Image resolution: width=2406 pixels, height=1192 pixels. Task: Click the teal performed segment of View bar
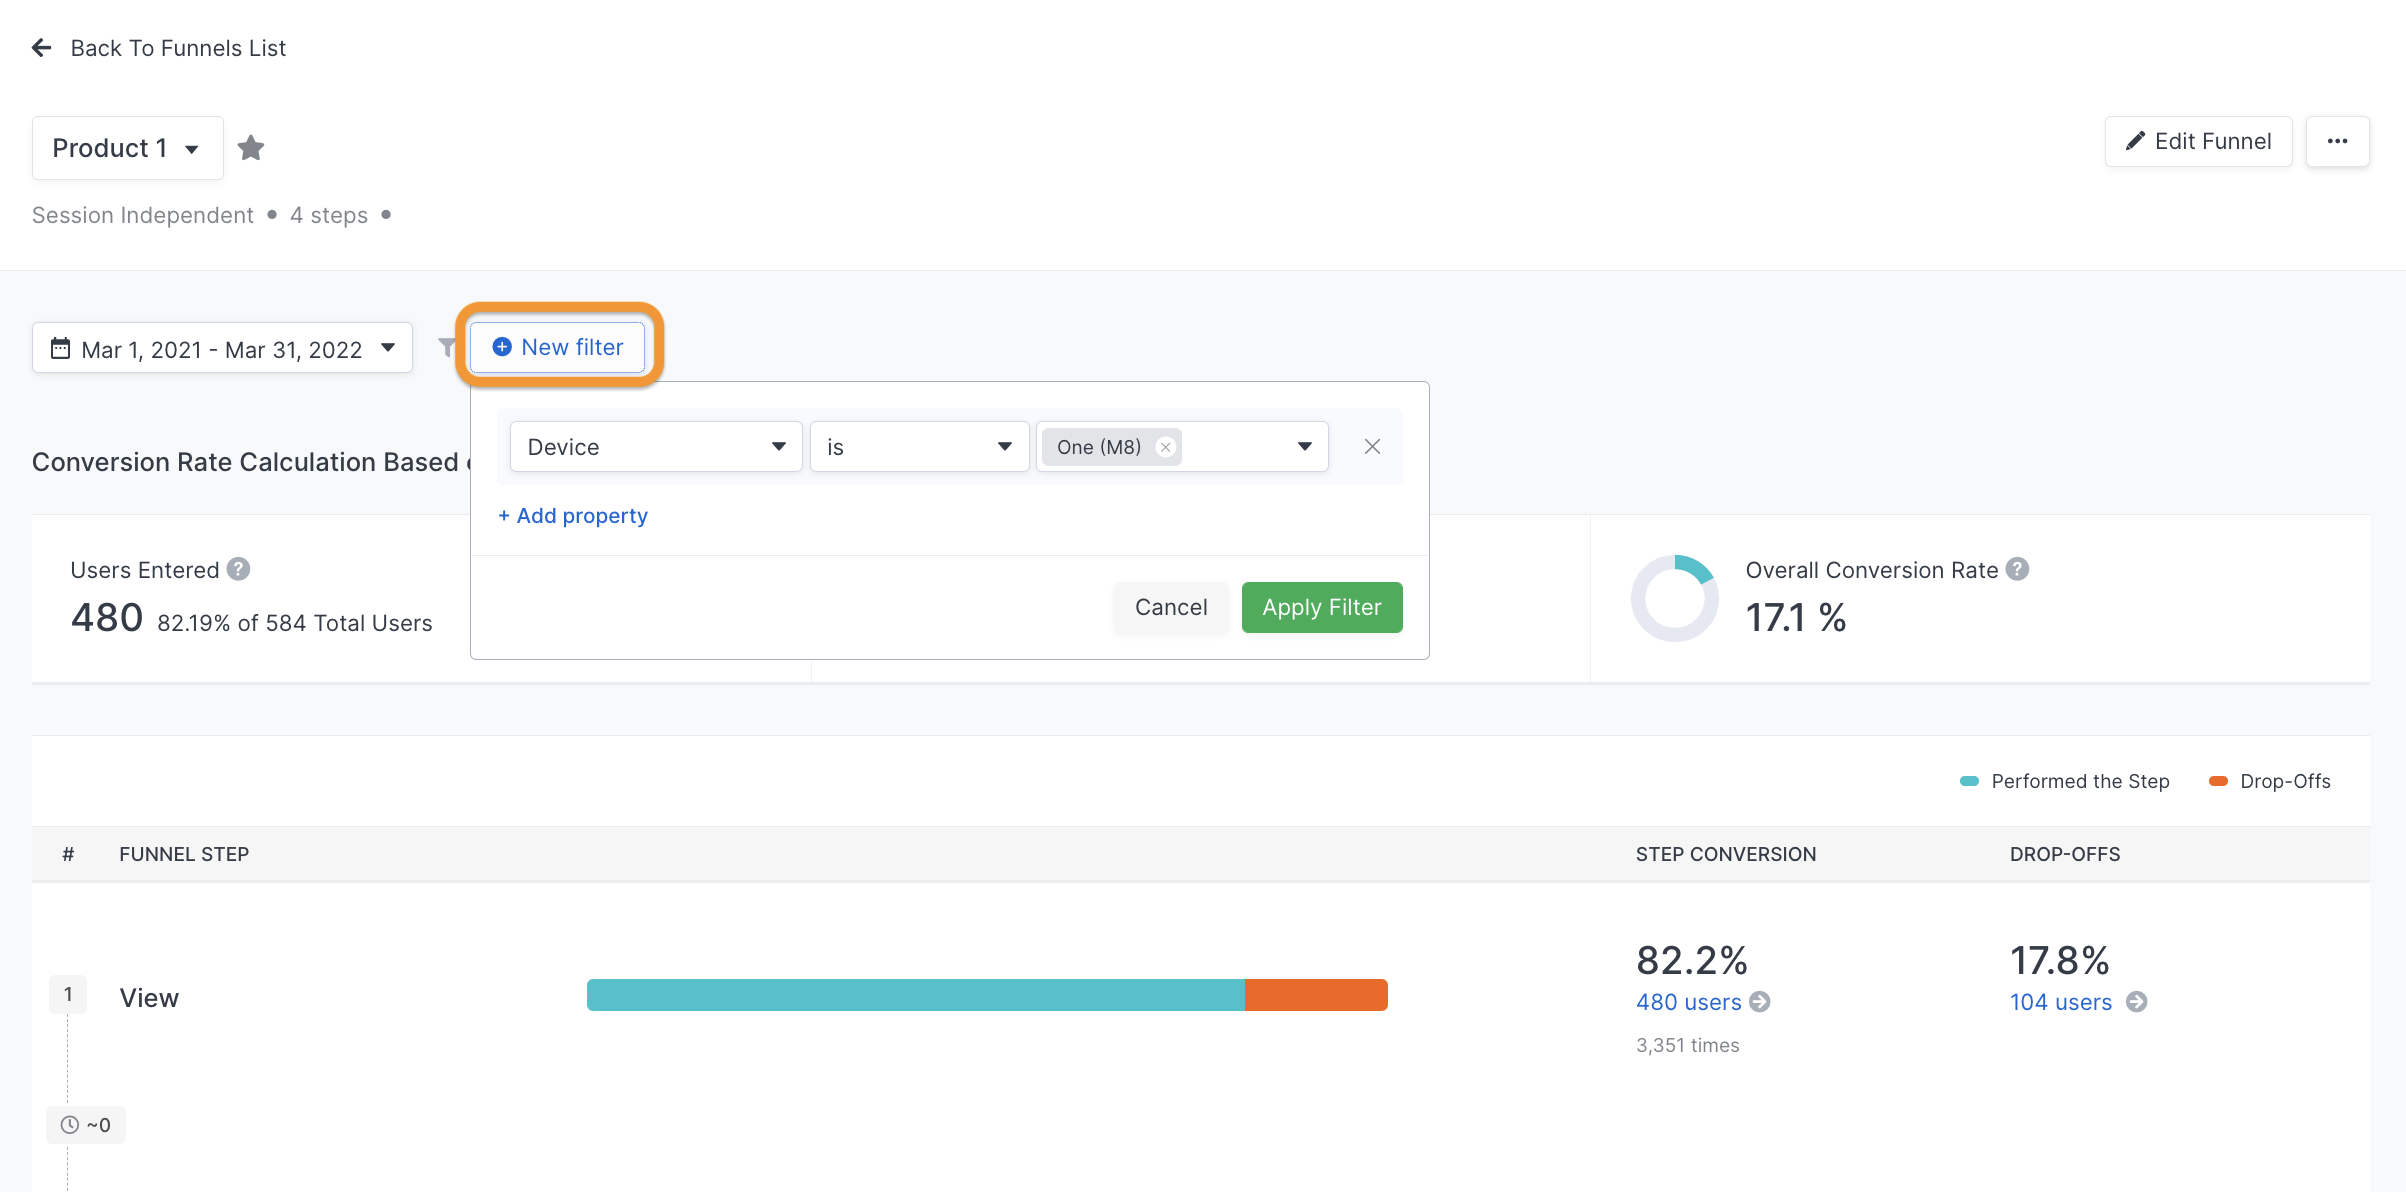pos(916,995)
